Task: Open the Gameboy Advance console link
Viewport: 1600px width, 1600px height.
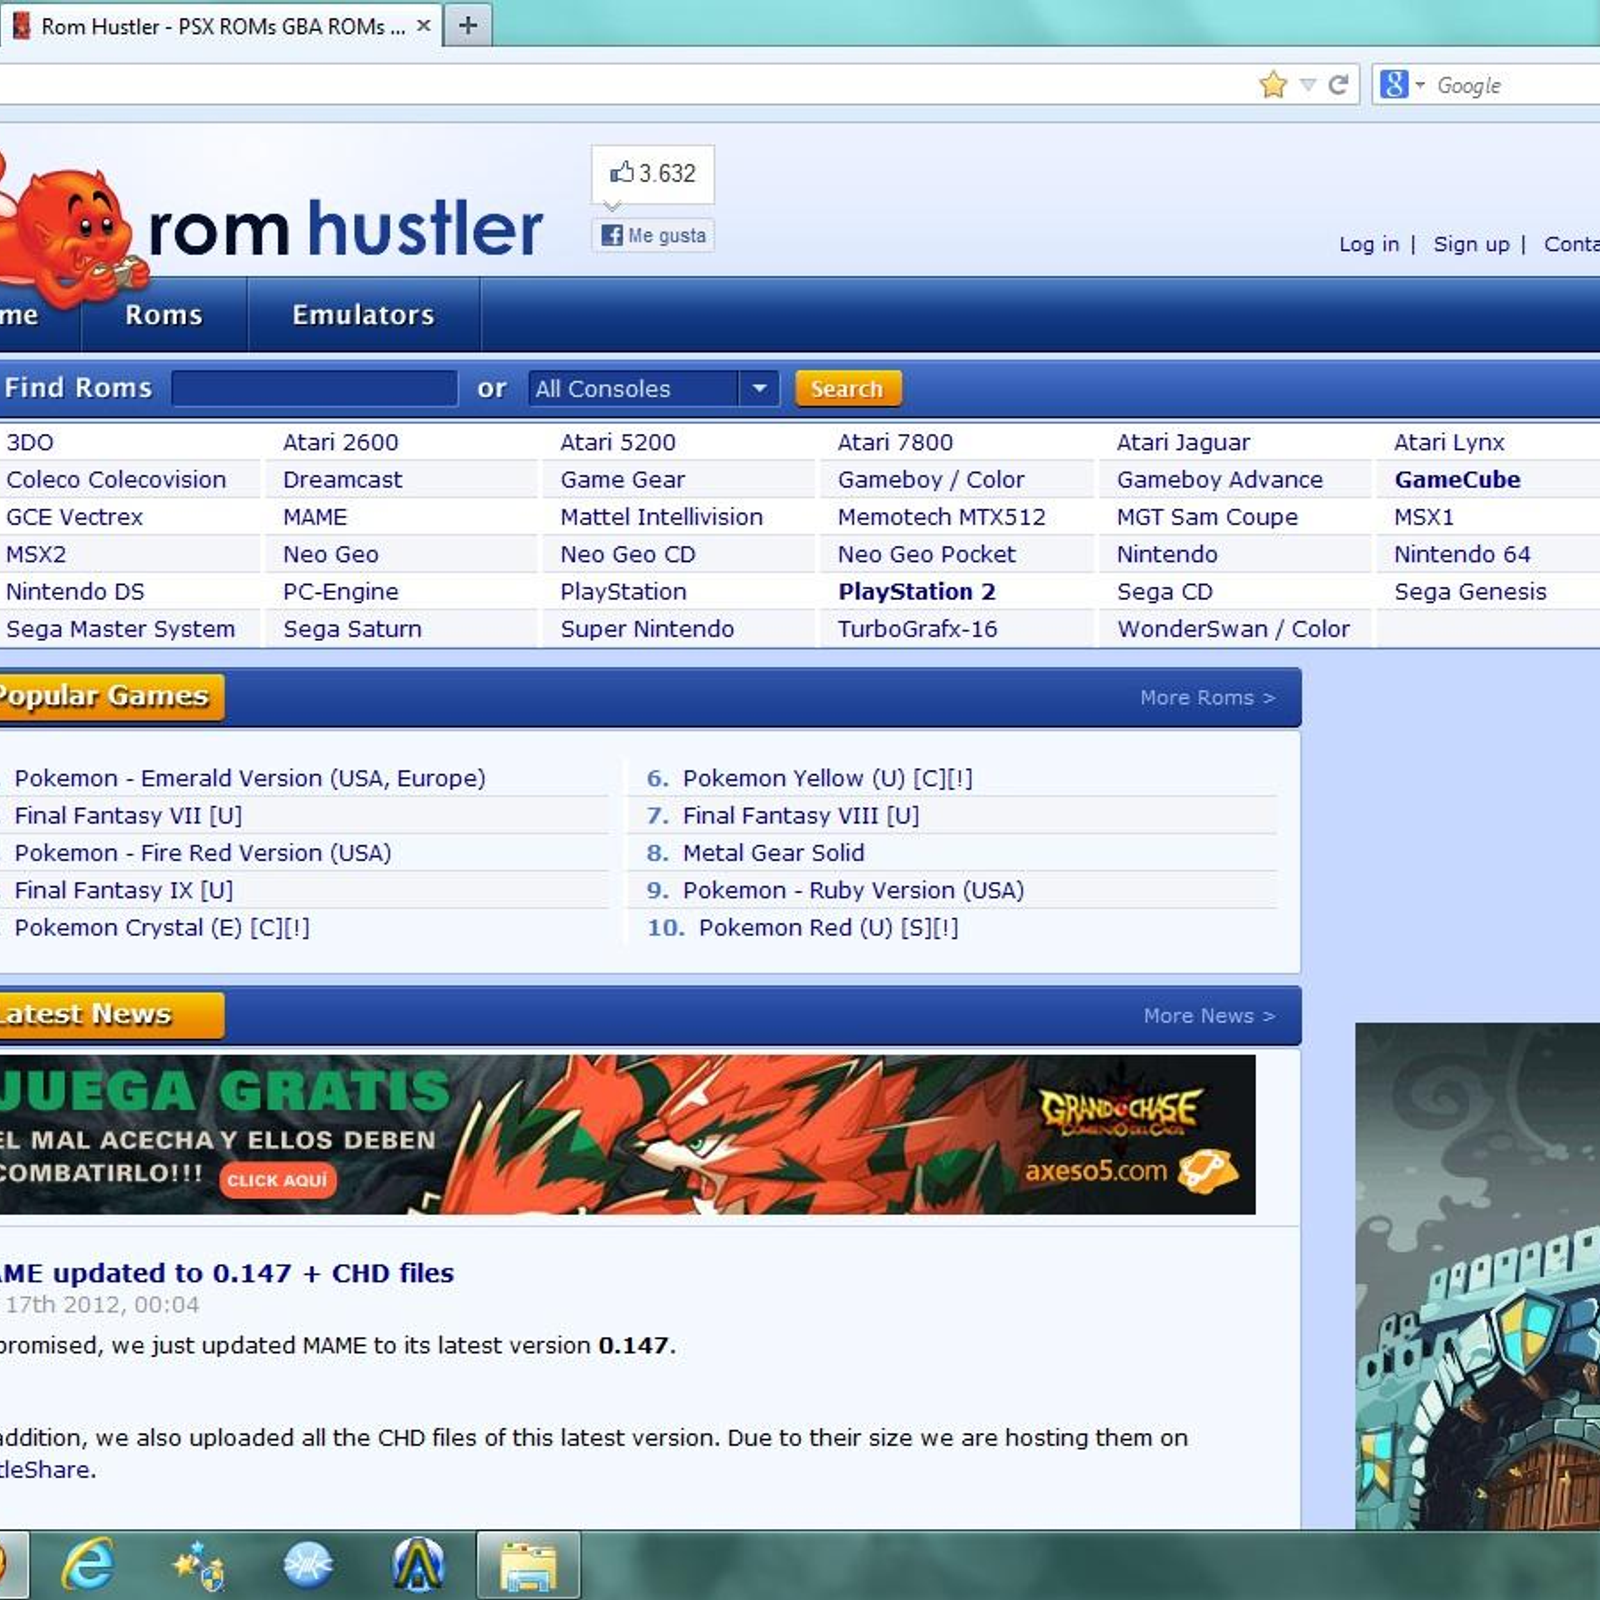Action: tap(1220, 479)
